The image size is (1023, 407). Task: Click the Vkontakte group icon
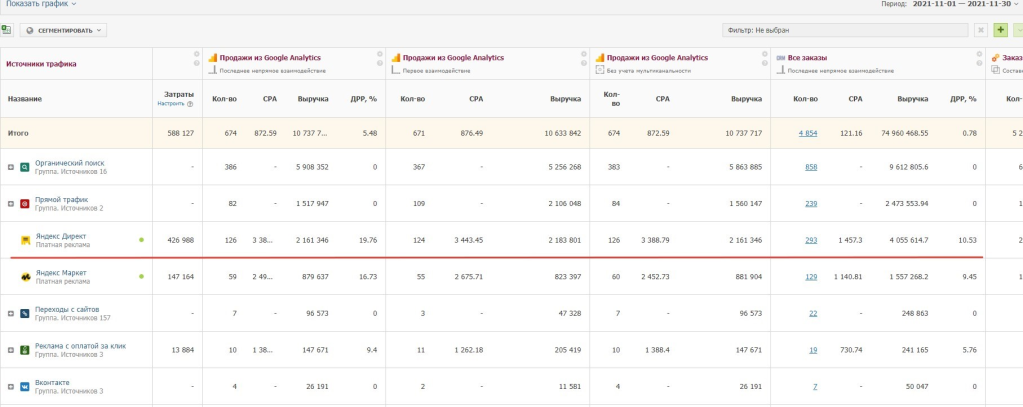(x=25, y=386)
